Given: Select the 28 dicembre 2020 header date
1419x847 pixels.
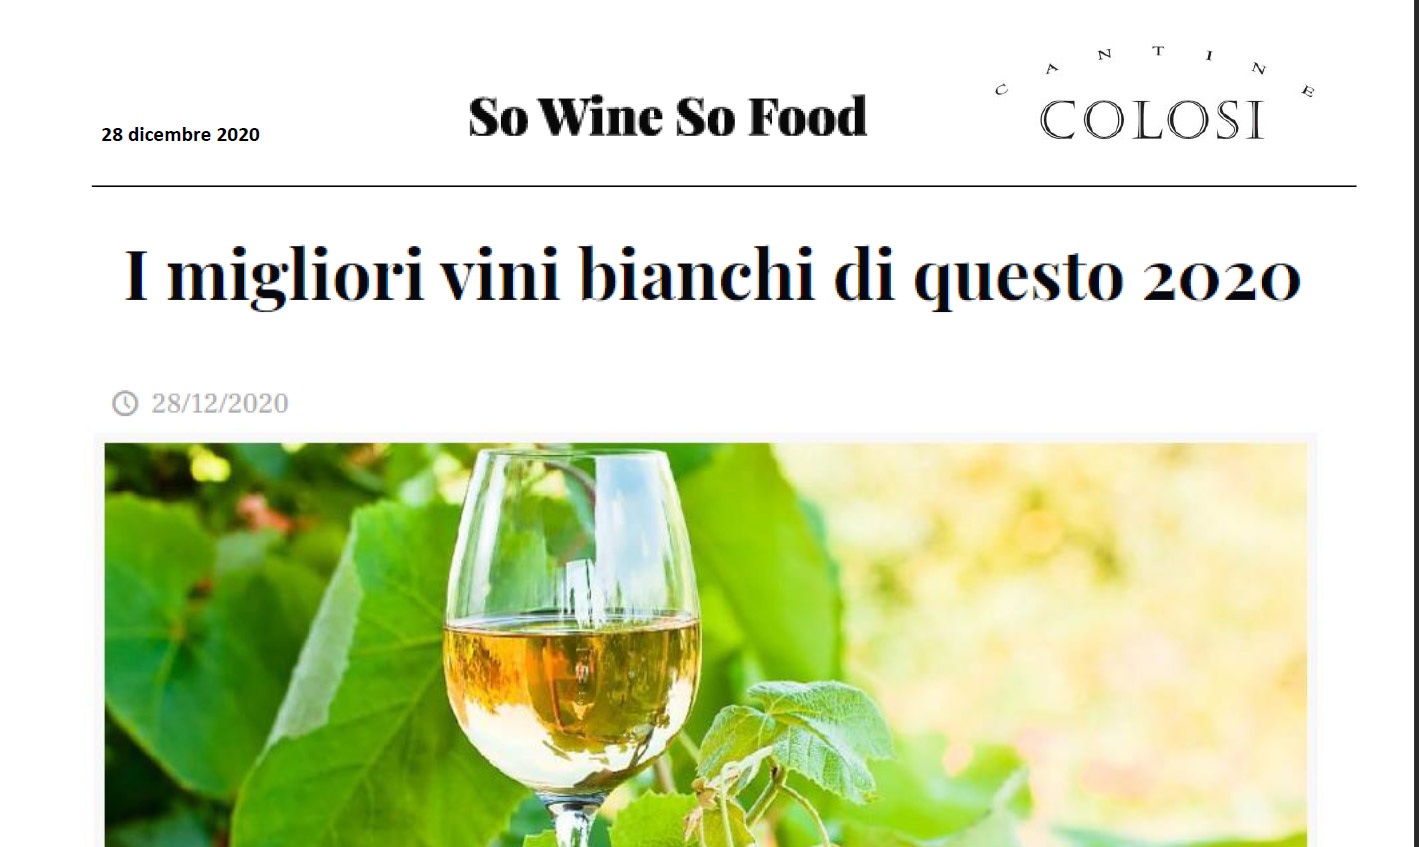Looking at the screenshot, I should pos(181,134).
